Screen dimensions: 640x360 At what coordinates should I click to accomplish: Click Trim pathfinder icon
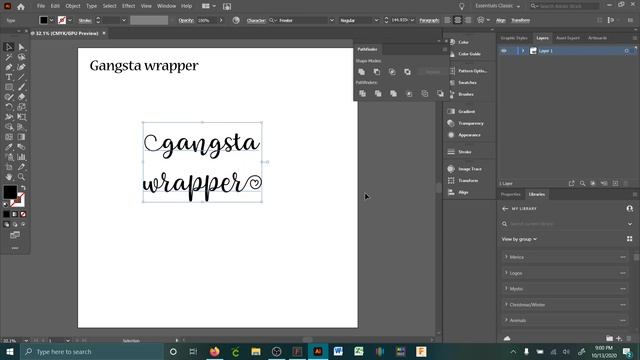[x=378, y=93]
